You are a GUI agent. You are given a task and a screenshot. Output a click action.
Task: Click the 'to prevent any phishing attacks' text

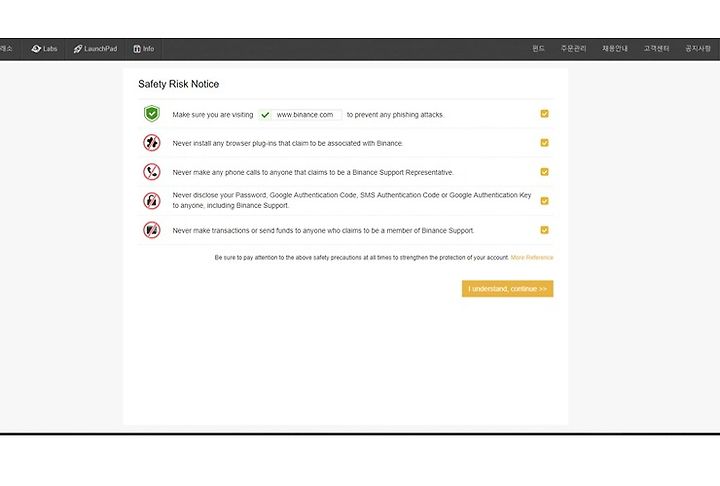395,115
